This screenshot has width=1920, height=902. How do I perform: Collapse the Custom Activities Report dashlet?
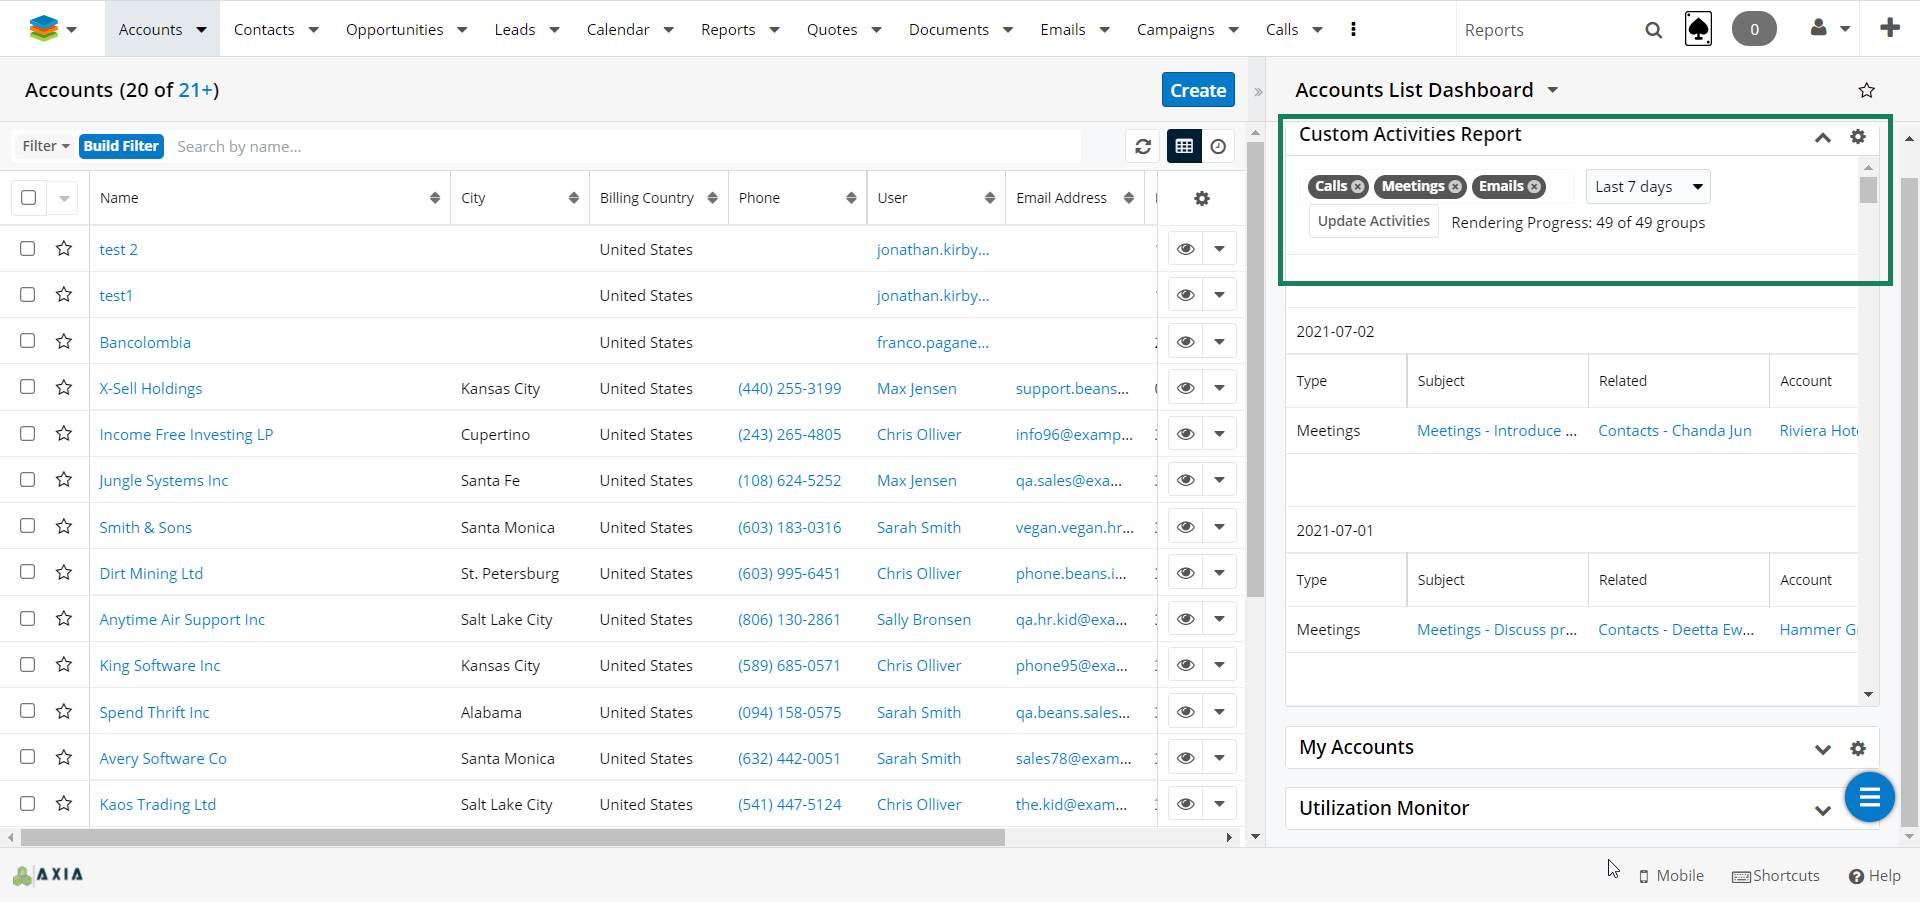pos(1823,137)
